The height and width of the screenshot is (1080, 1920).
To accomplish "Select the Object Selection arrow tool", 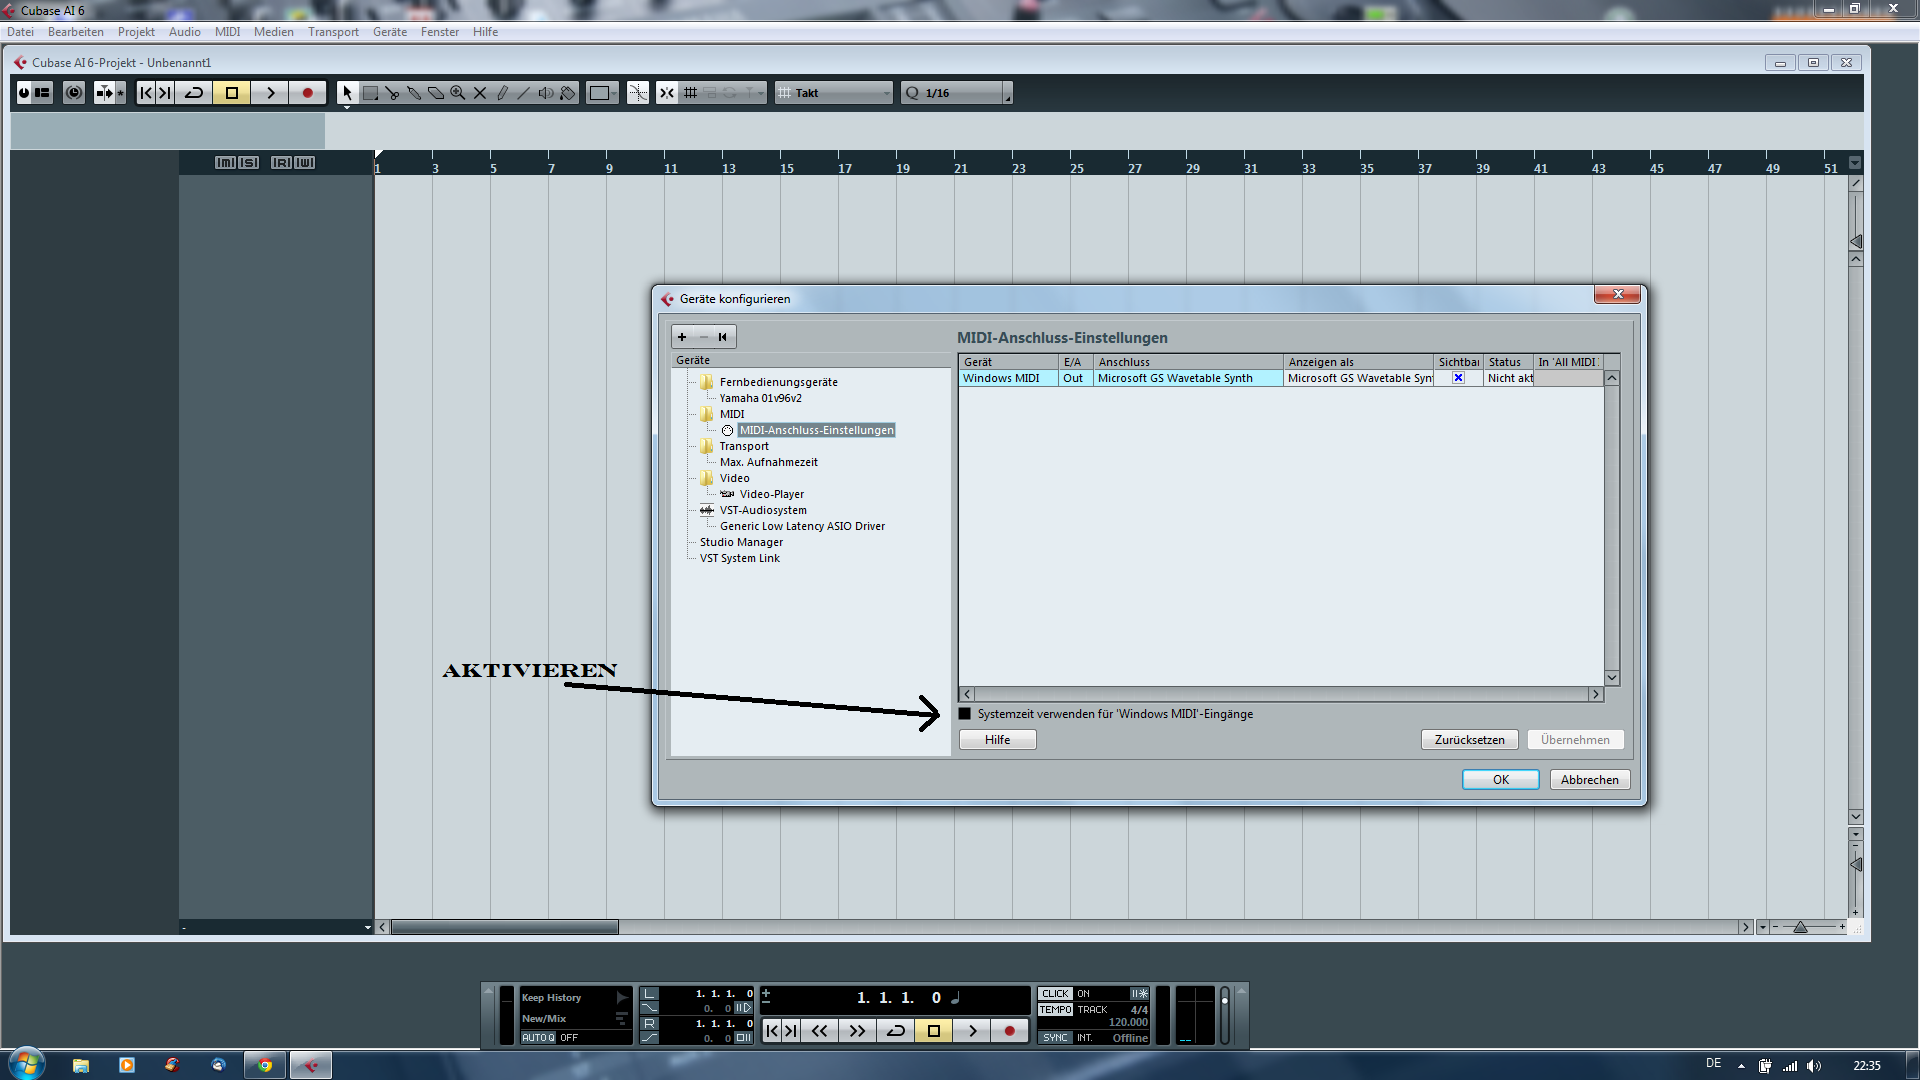I will point(347,93).
